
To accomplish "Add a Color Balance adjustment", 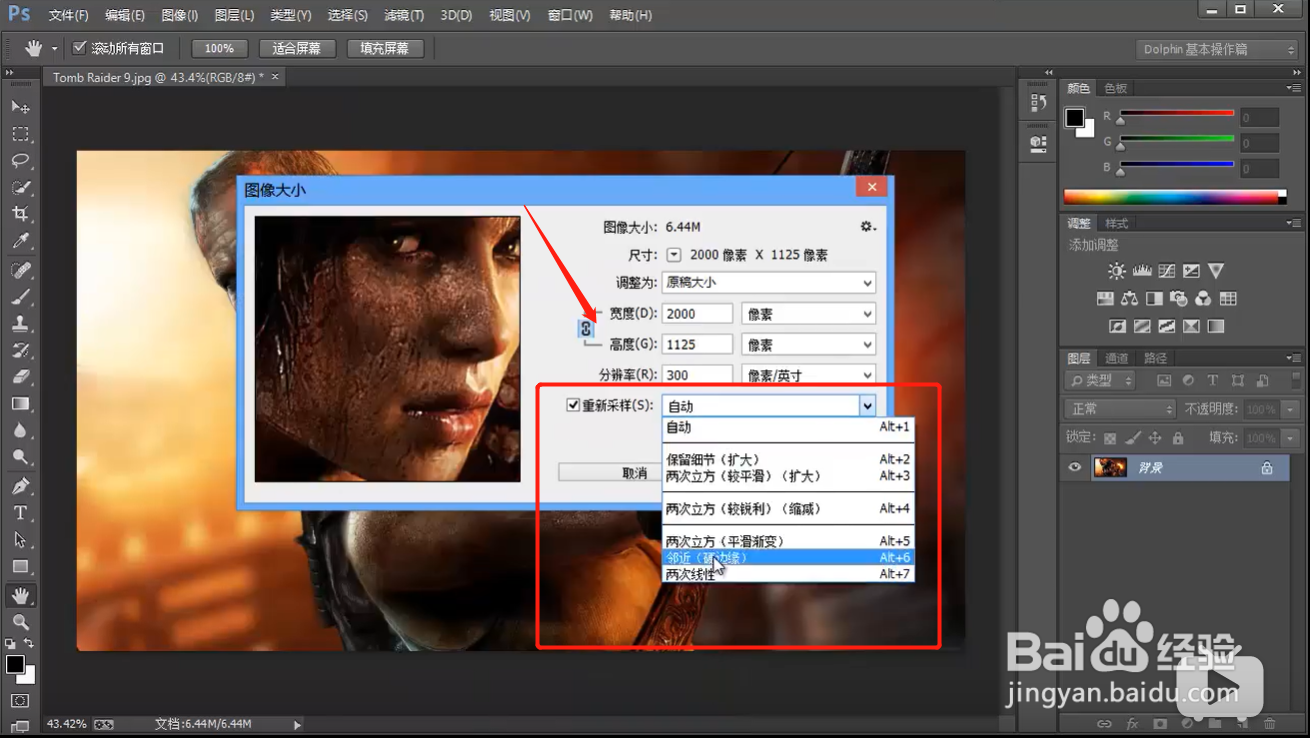I will (1130, 298).
